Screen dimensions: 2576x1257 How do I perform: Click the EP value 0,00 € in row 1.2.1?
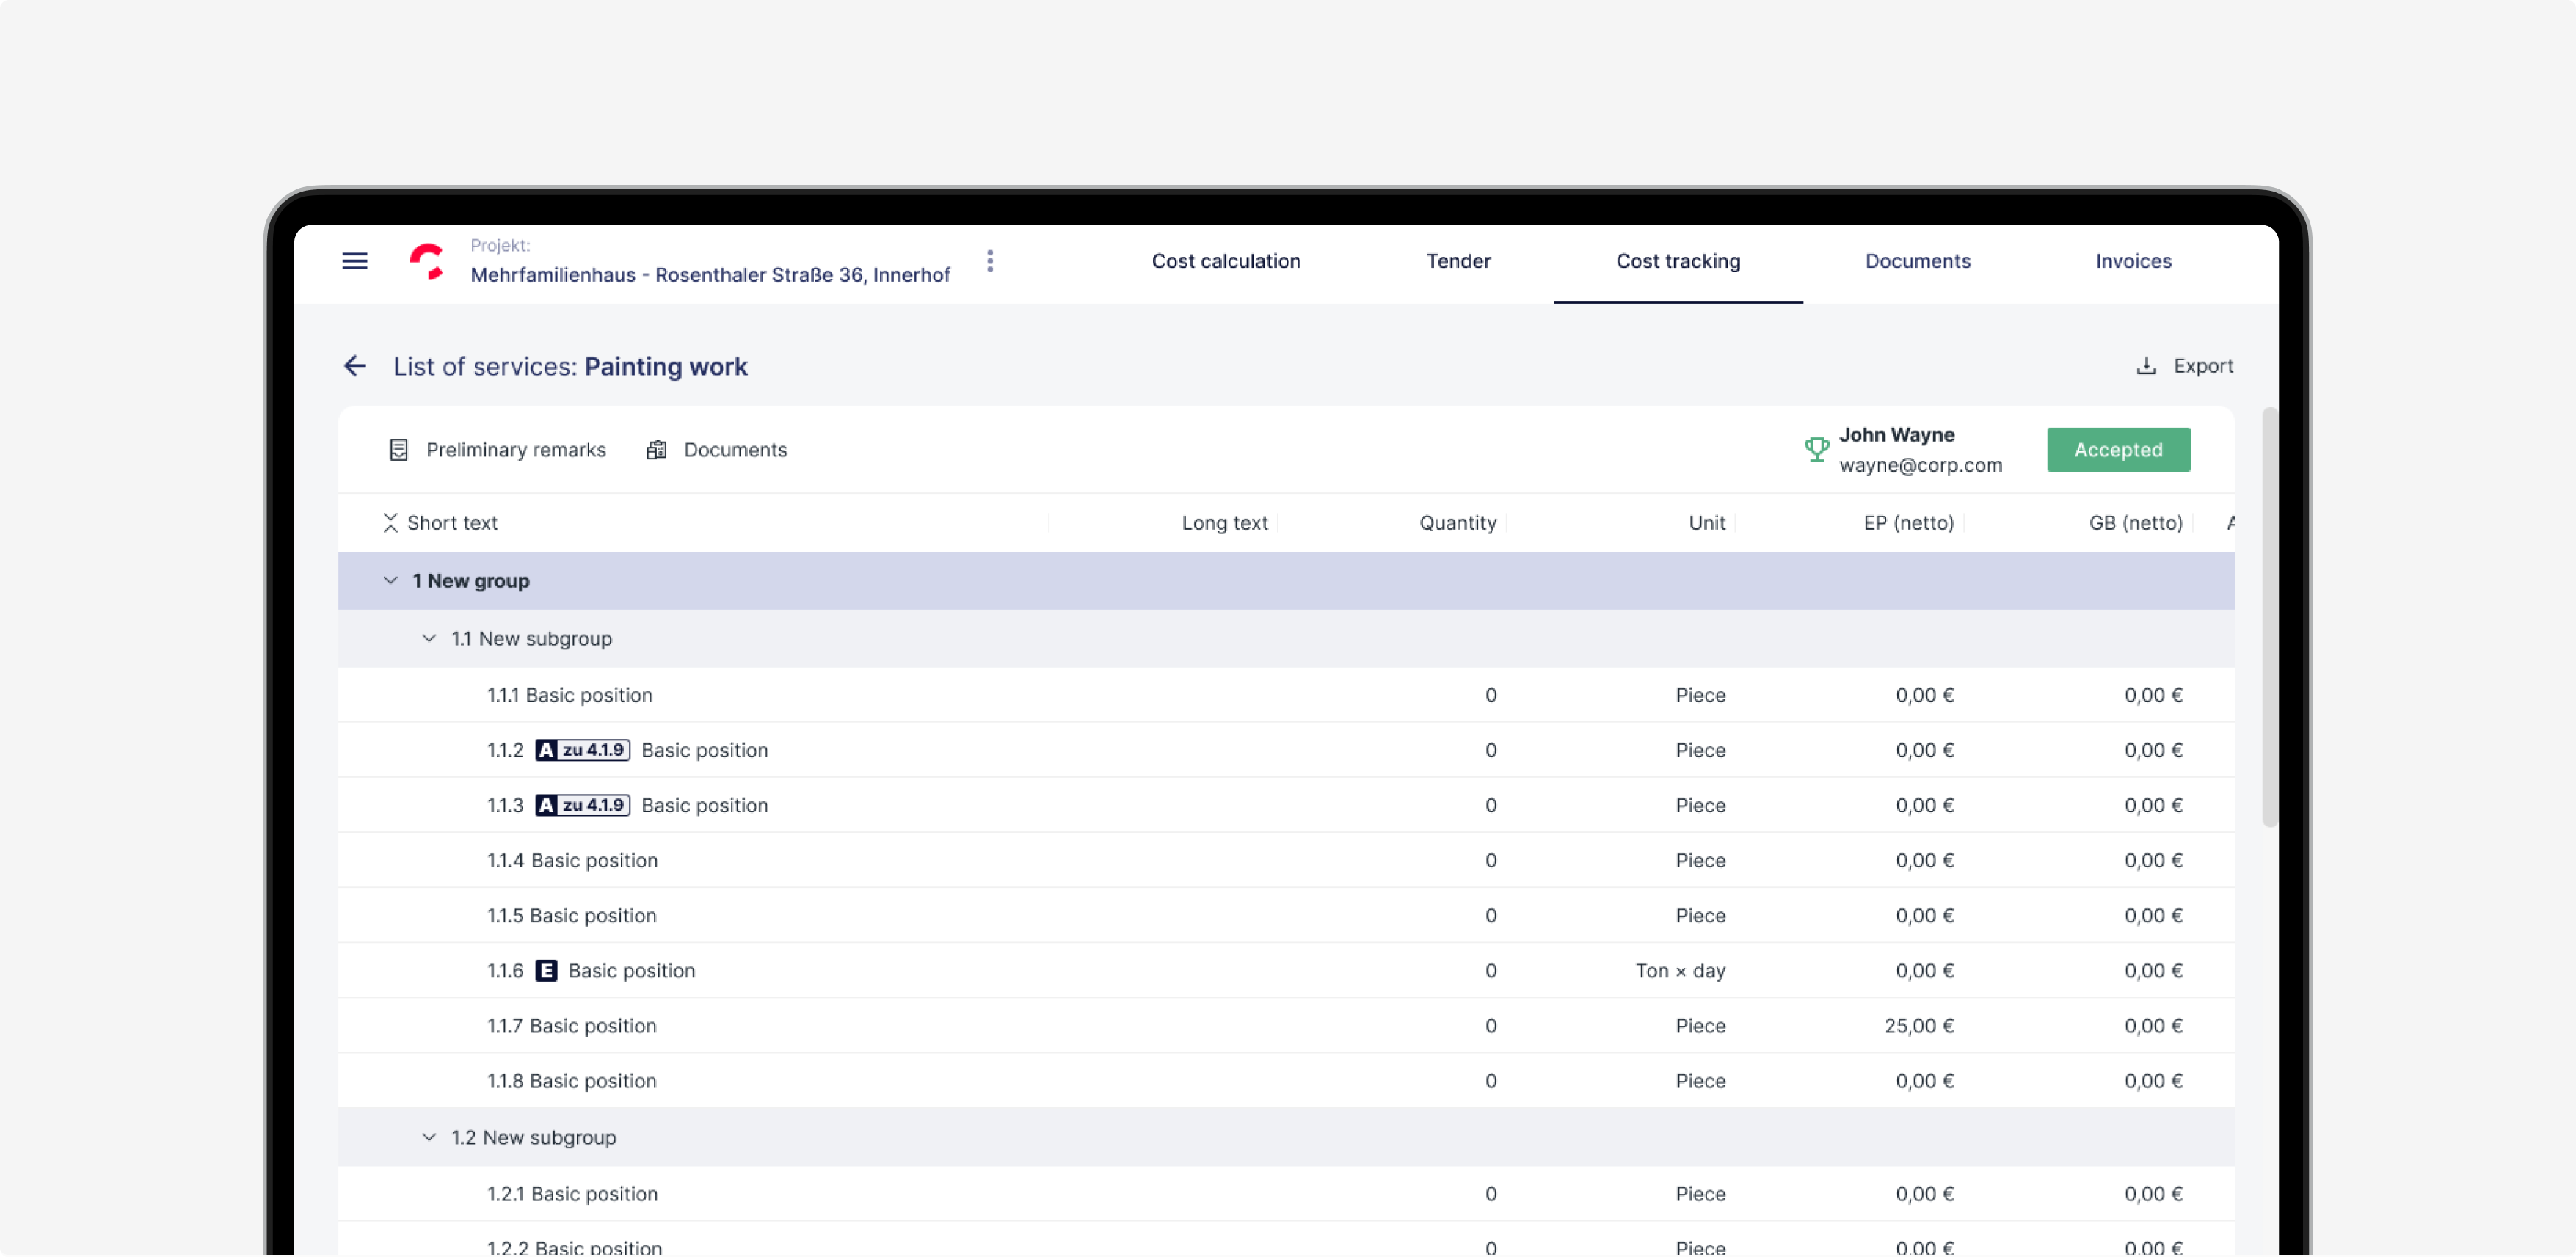pyautogui.click(x=1924, y=1193)
